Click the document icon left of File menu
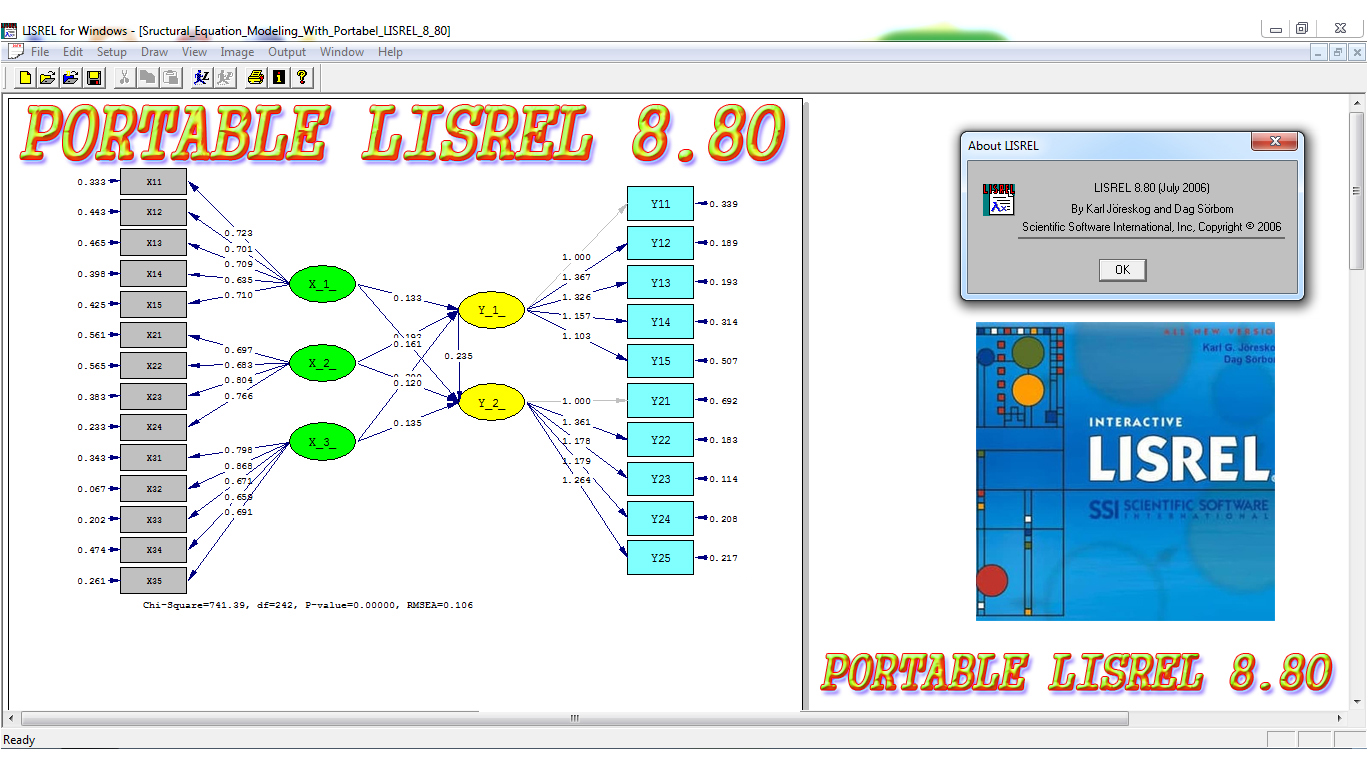 pos(15,52)
